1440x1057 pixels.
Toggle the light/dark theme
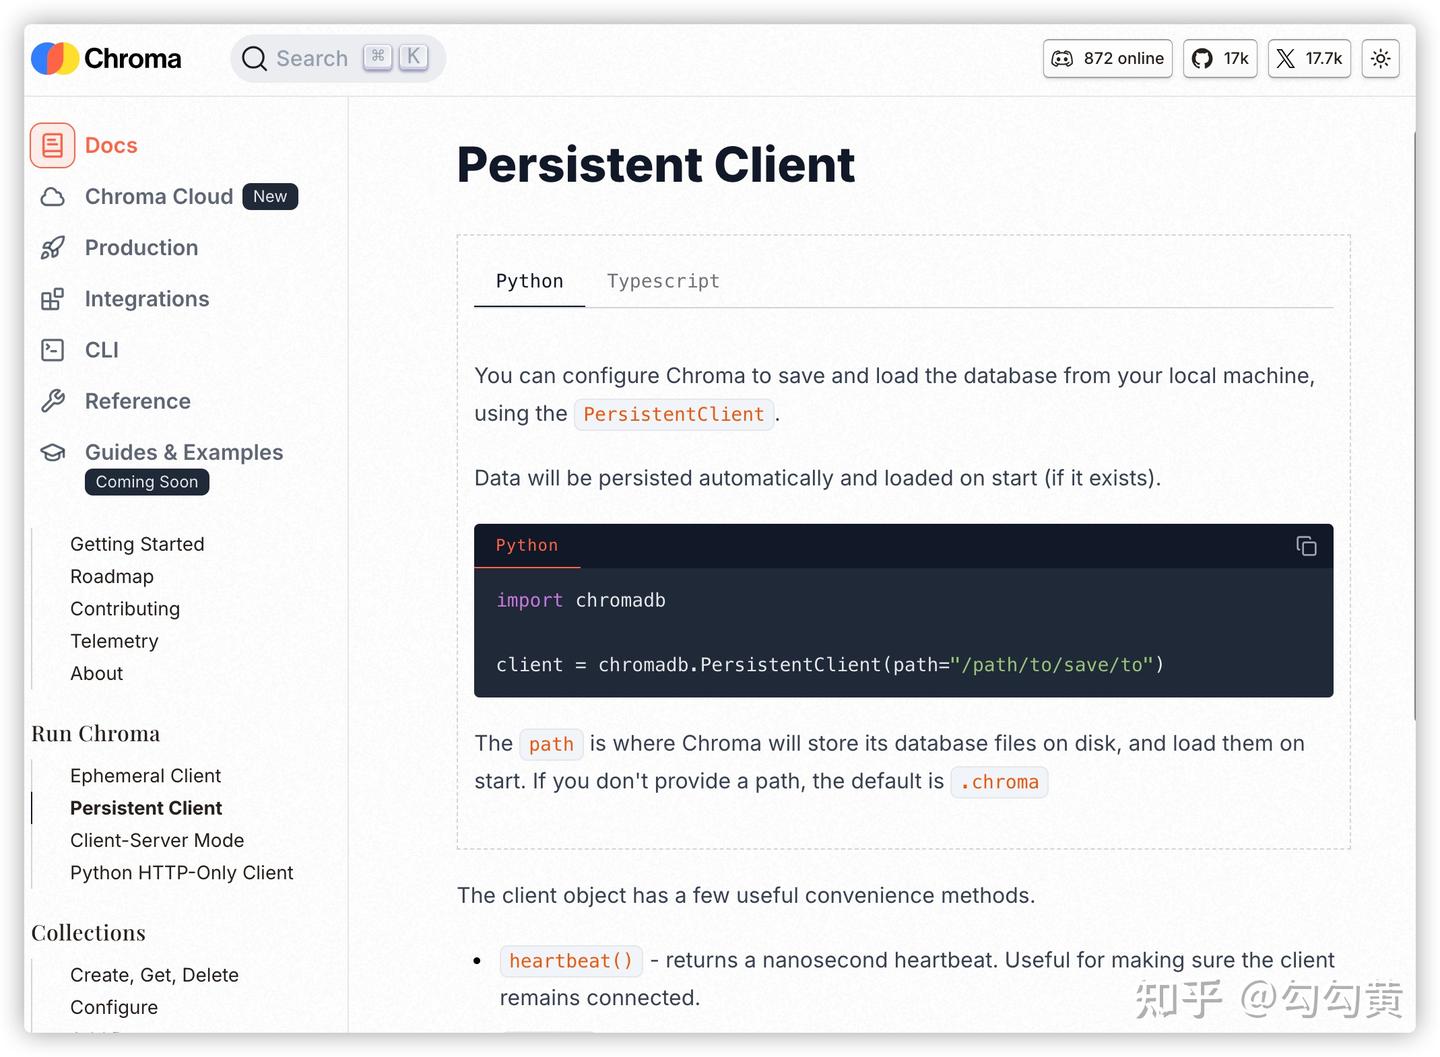tap(1380, 59)
